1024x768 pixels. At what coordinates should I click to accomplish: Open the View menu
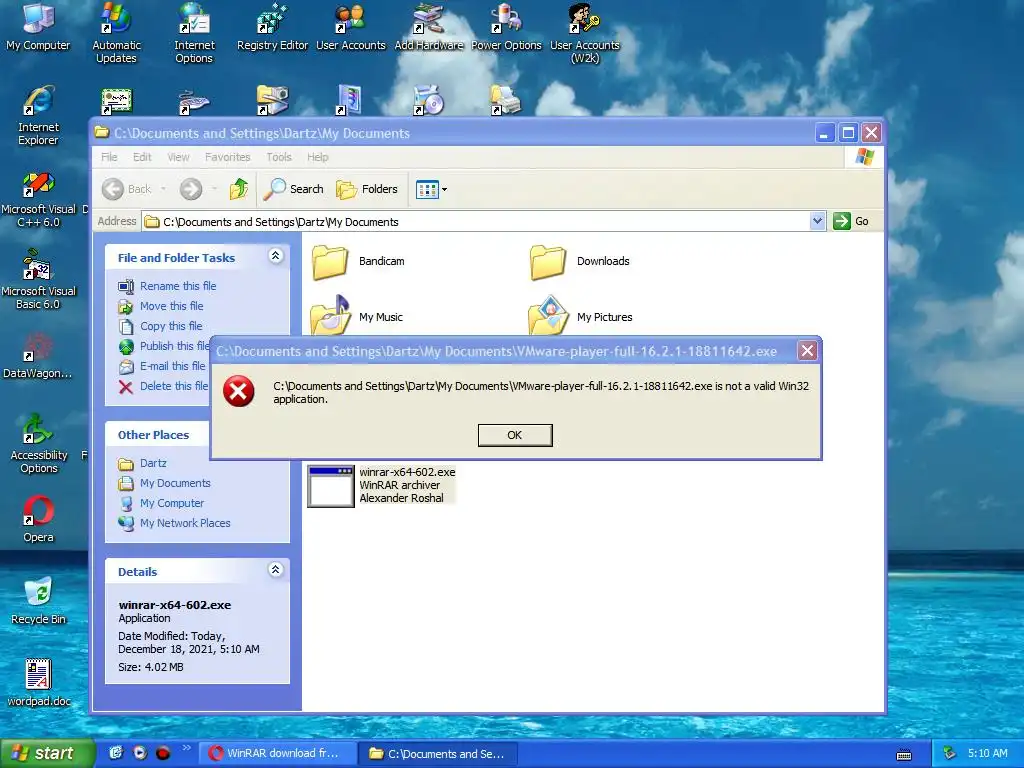pyautogui.click(x=178, y=157)
